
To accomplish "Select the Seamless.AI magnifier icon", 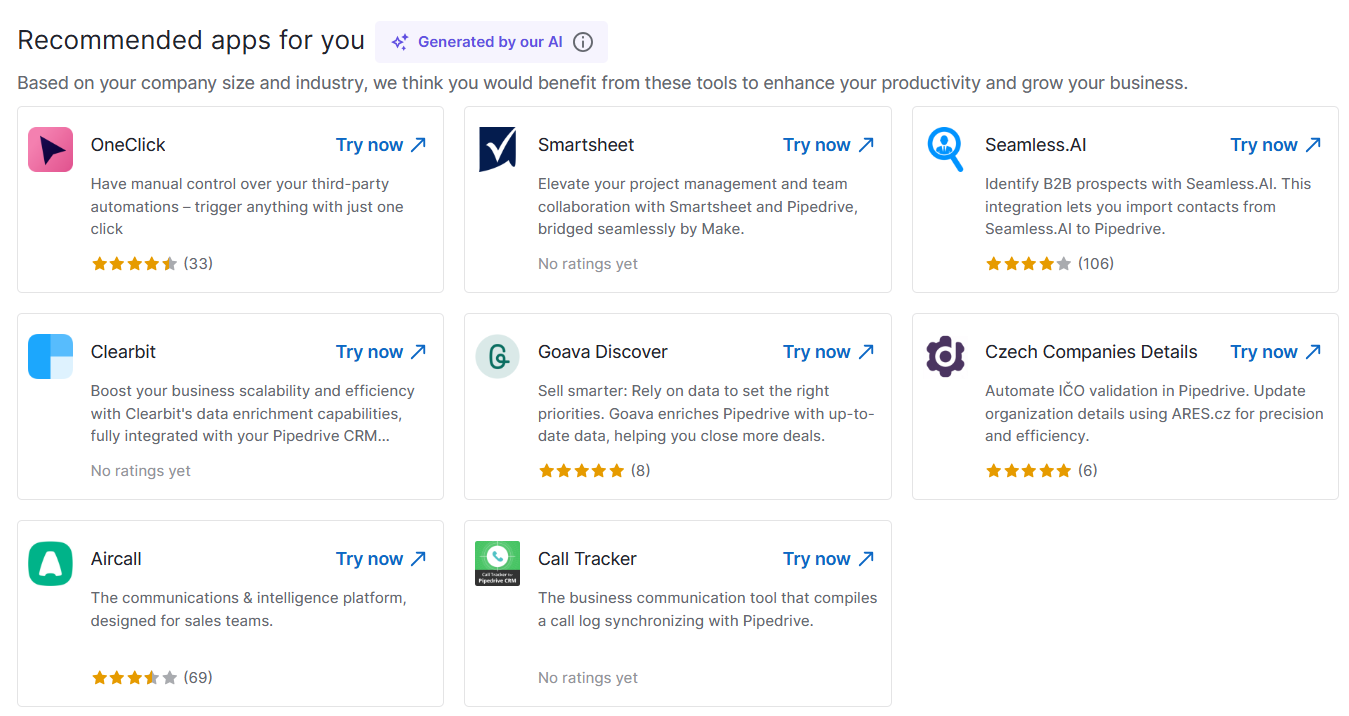I will (x=945, y=148).
